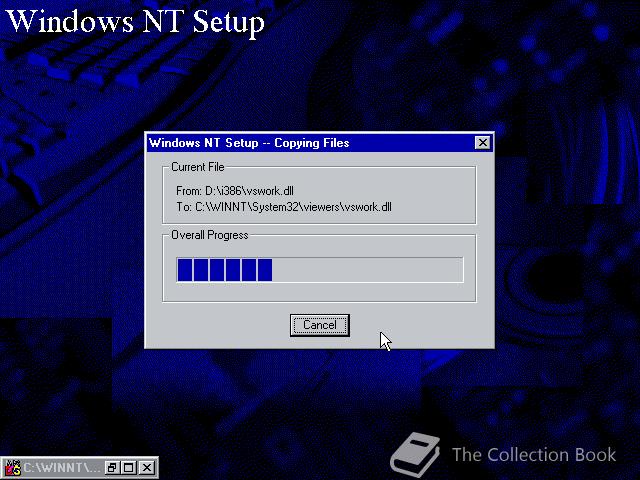The image size is (640, 480).
Task: Close the minimized C:\WINNT window
Action: (147, 467)
